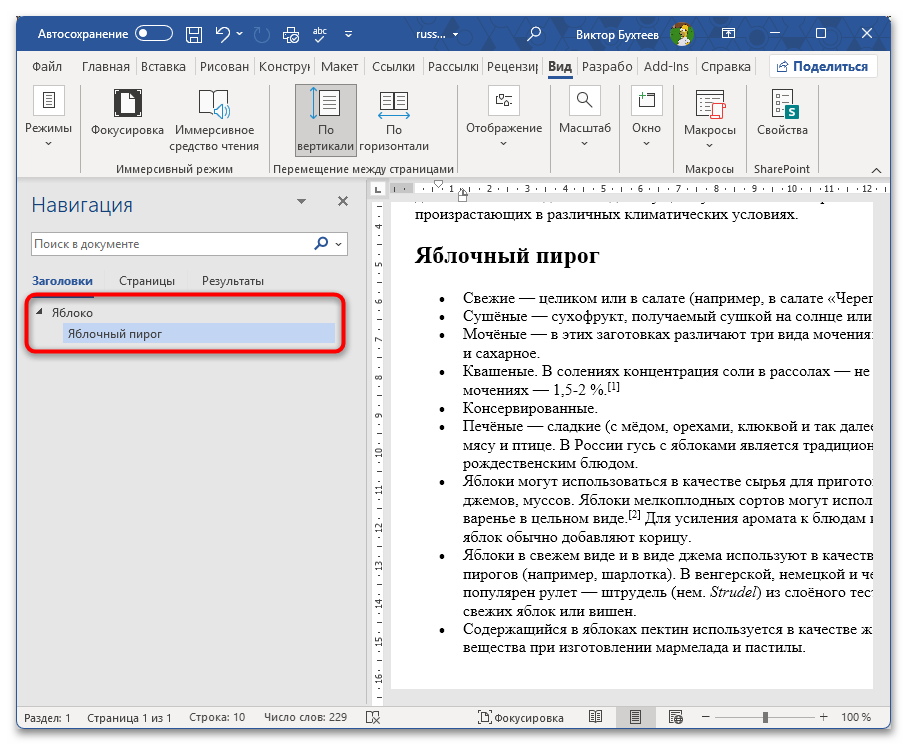
Task: Click the proofing errors icon in the status bar
Action: coord(373,718)
